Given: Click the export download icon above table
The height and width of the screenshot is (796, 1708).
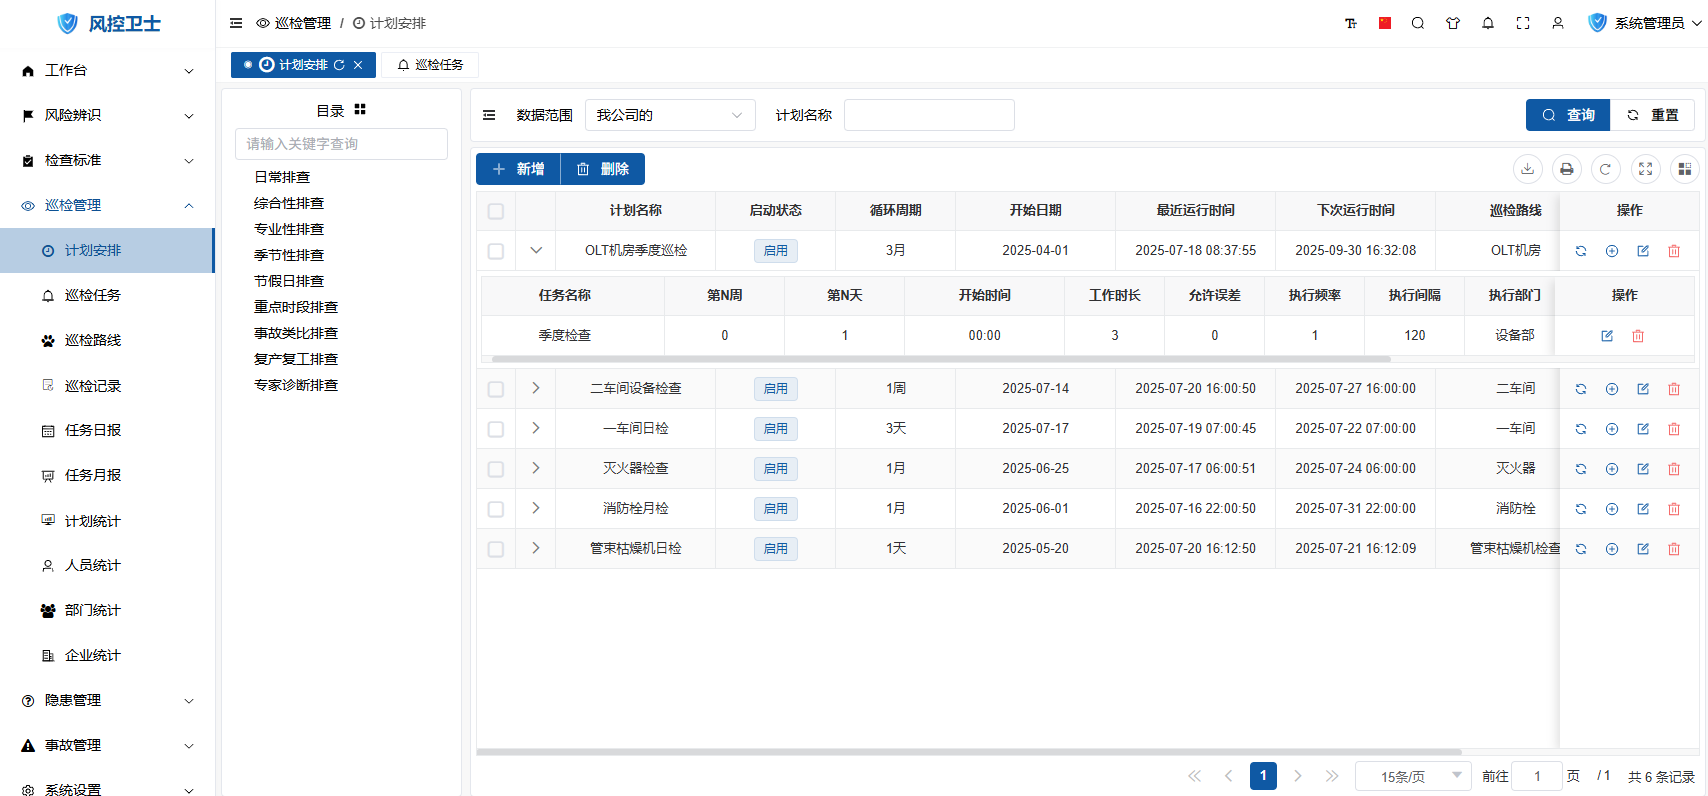Looking at the screenshot, I should pyautogui.click(x=1527, y=169).
